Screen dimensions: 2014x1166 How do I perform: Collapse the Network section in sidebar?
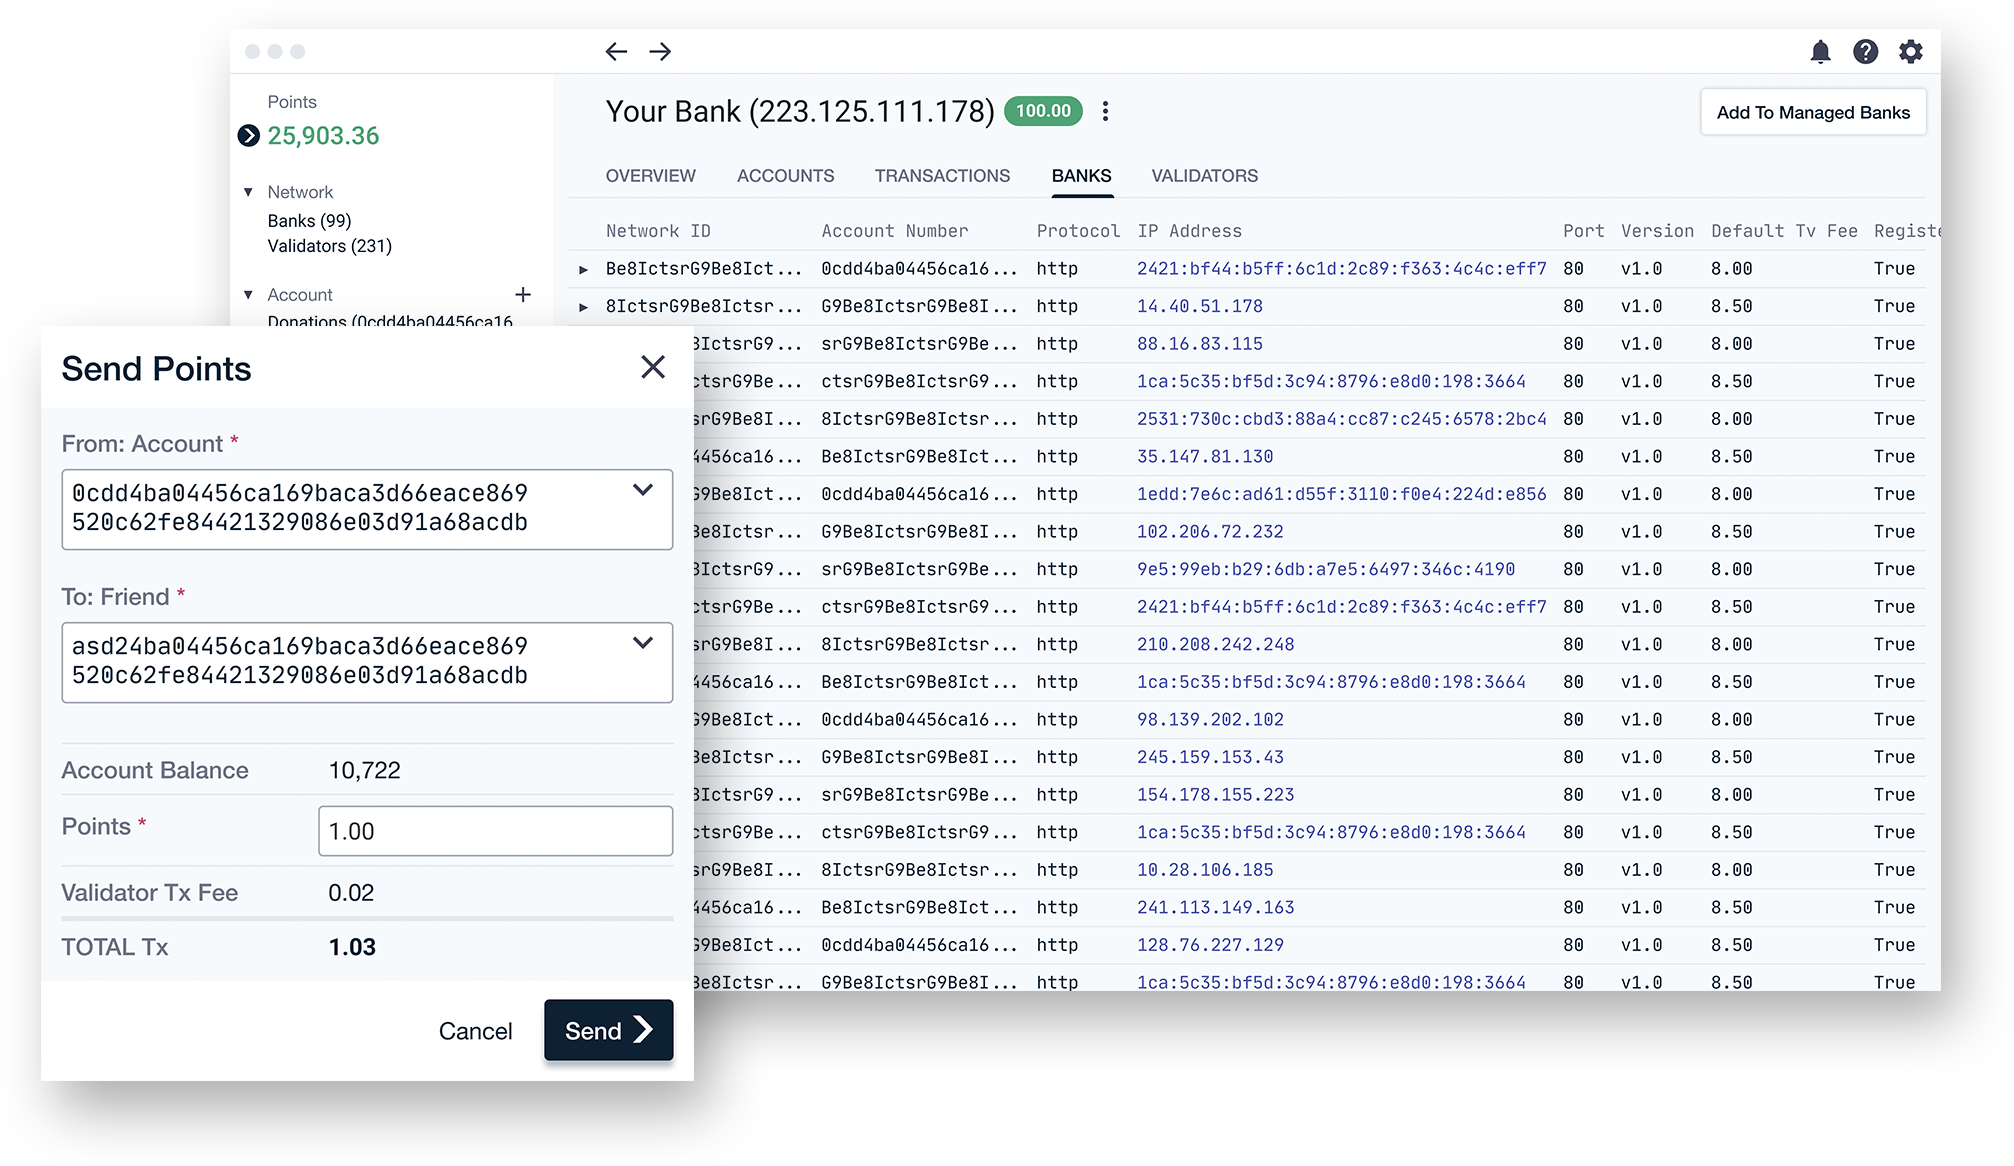click(x=248, y=192)
